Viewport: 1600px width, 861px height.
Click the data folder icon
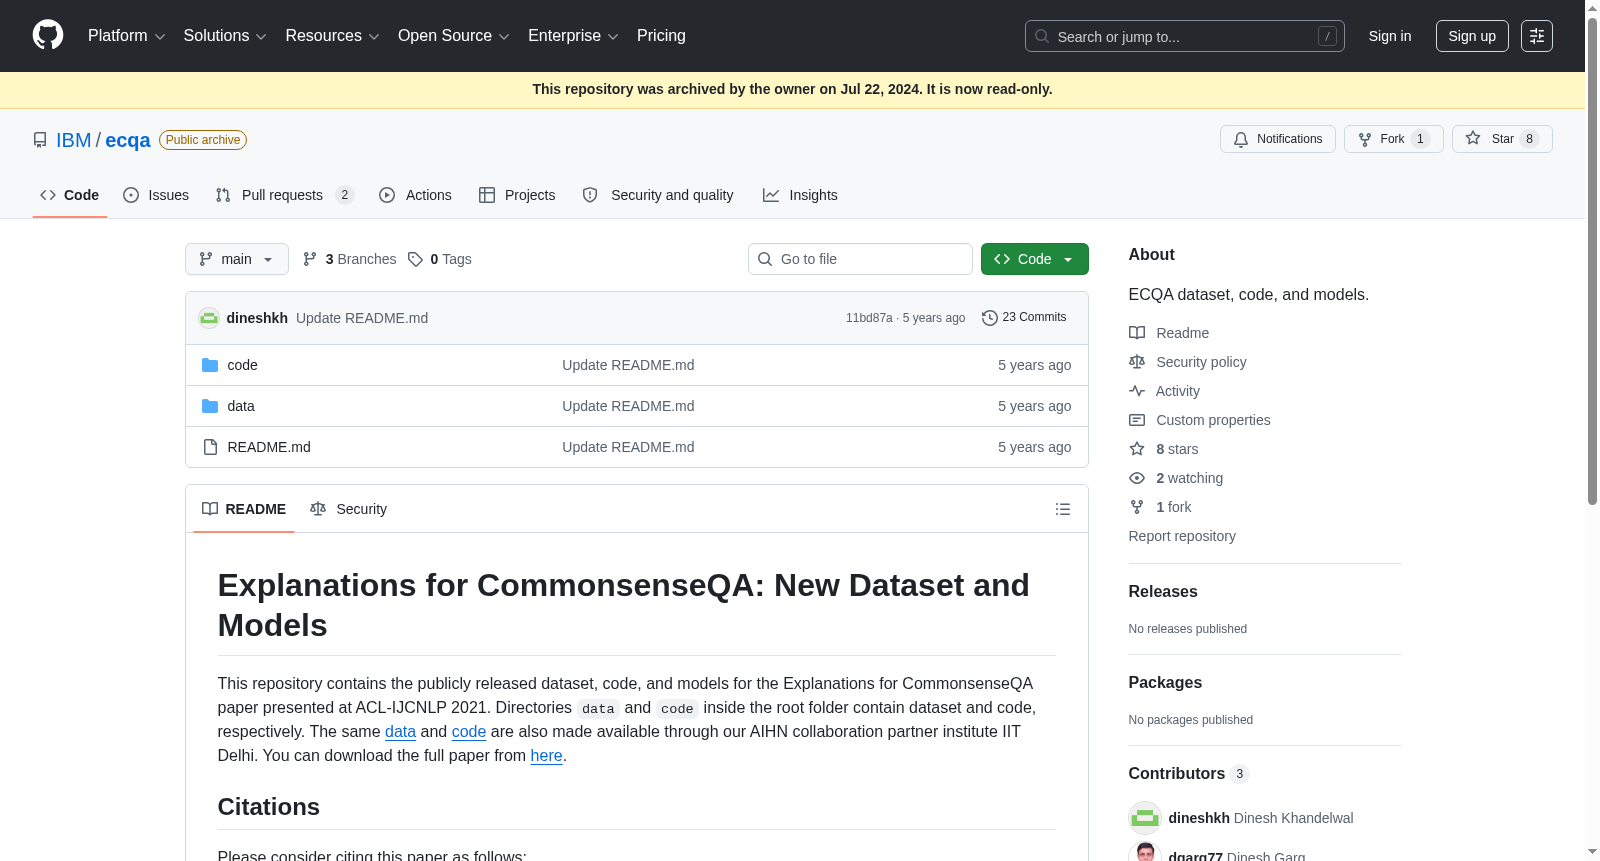210,406
